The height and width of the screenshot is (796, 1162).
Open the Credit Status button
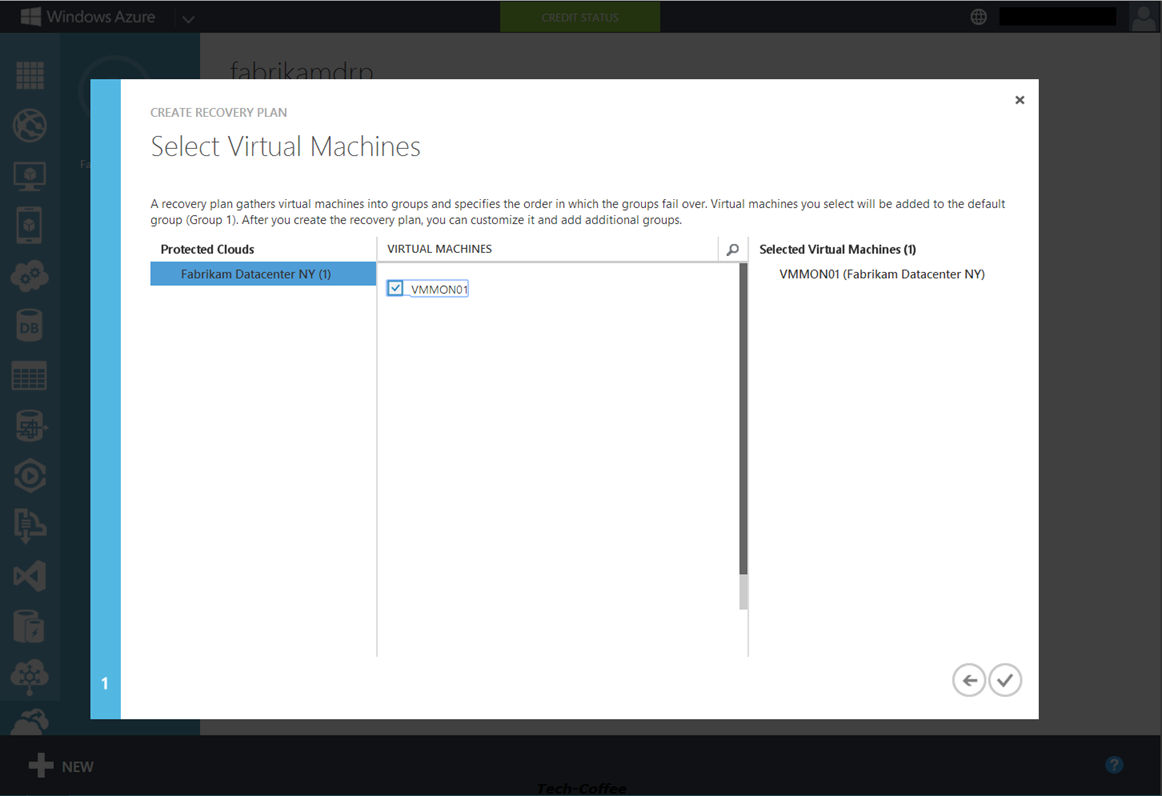tap(580, 17)
